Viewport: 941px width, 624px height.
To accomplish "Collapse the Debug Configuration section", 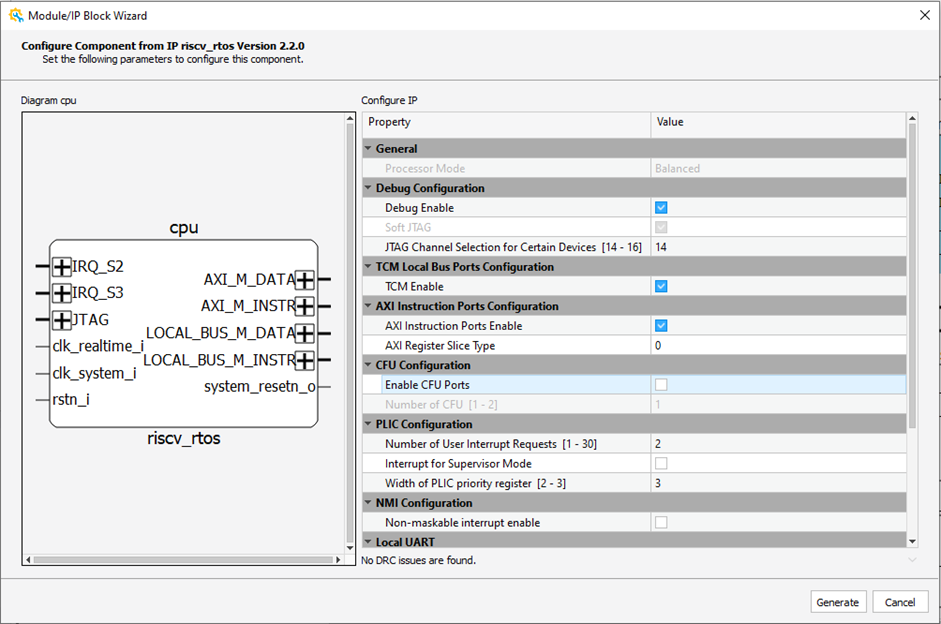I will click(368, 188).
